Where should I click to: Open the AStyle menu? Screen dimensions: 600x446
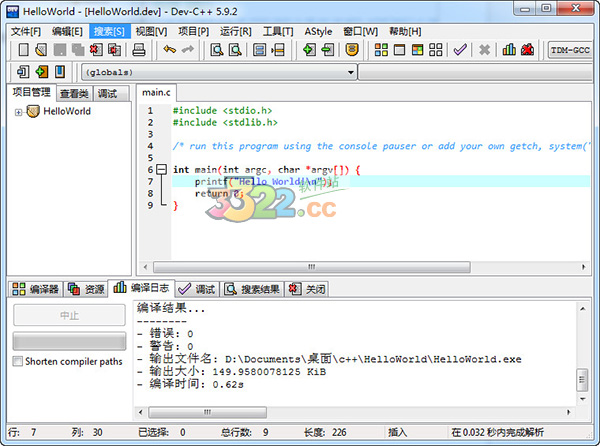318,31
